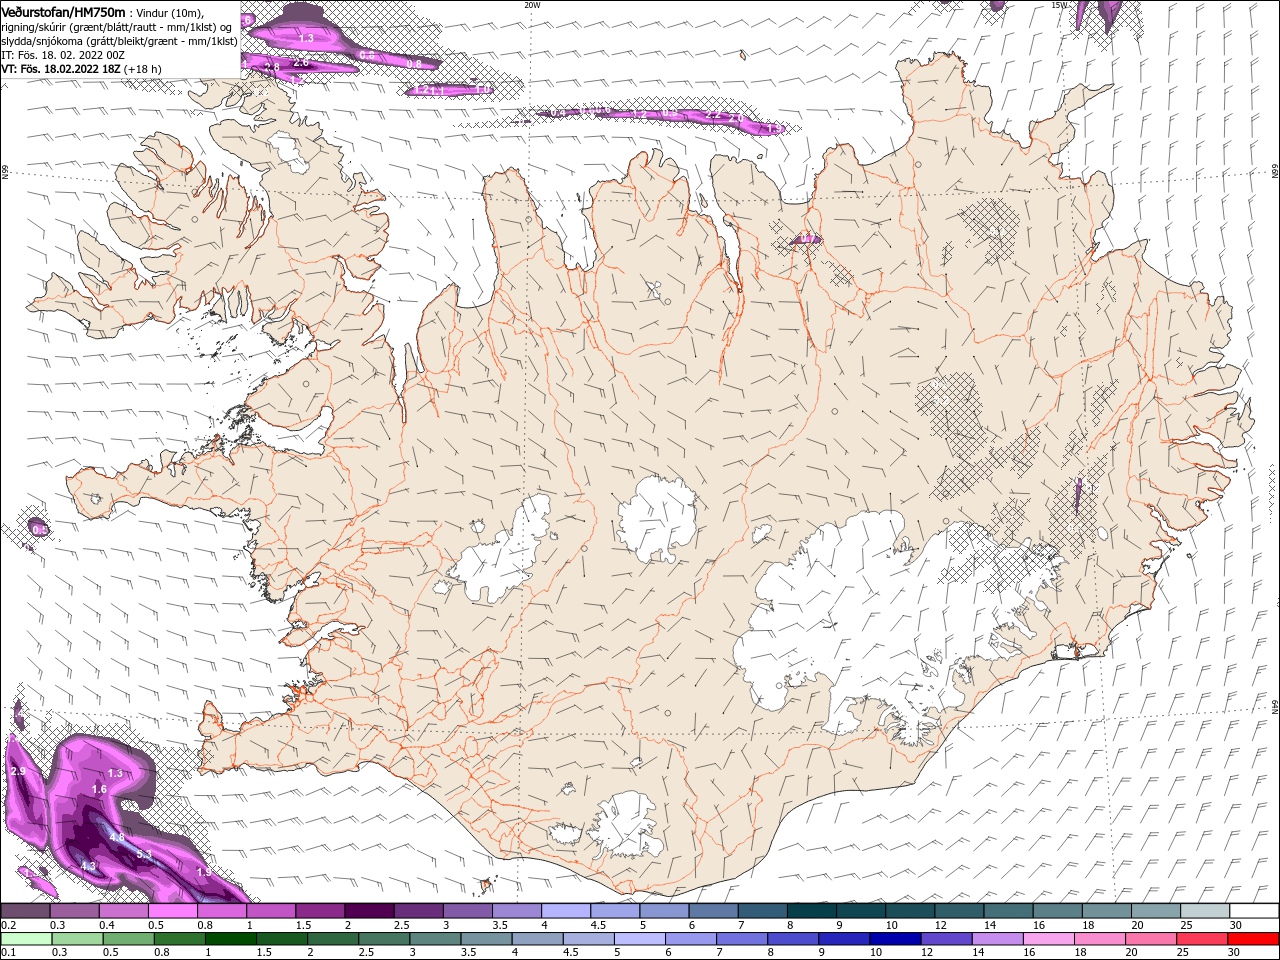Pick the leftmost 0.2 mauve swatch in upper legend
The image size is (1280, 960).
coord(26,911)
